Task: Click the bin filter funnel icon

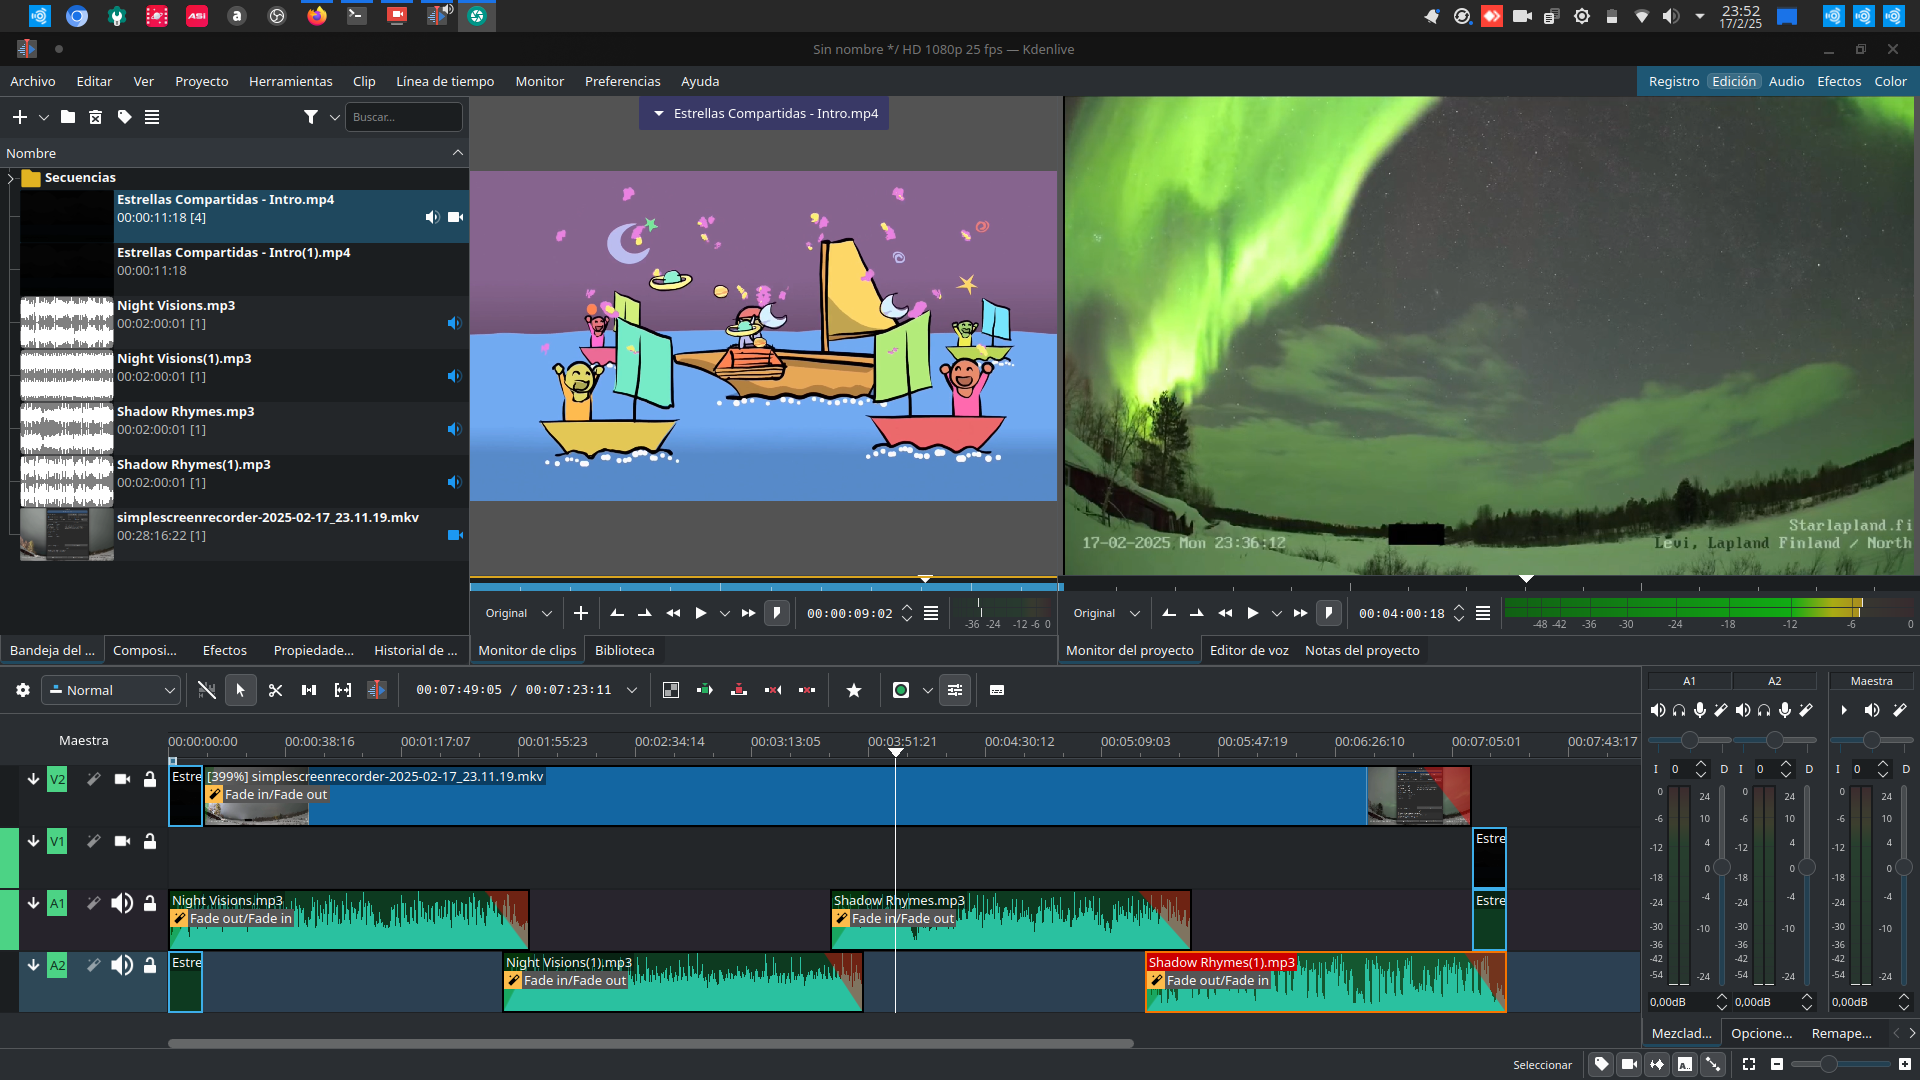Action: pos(311,117)
